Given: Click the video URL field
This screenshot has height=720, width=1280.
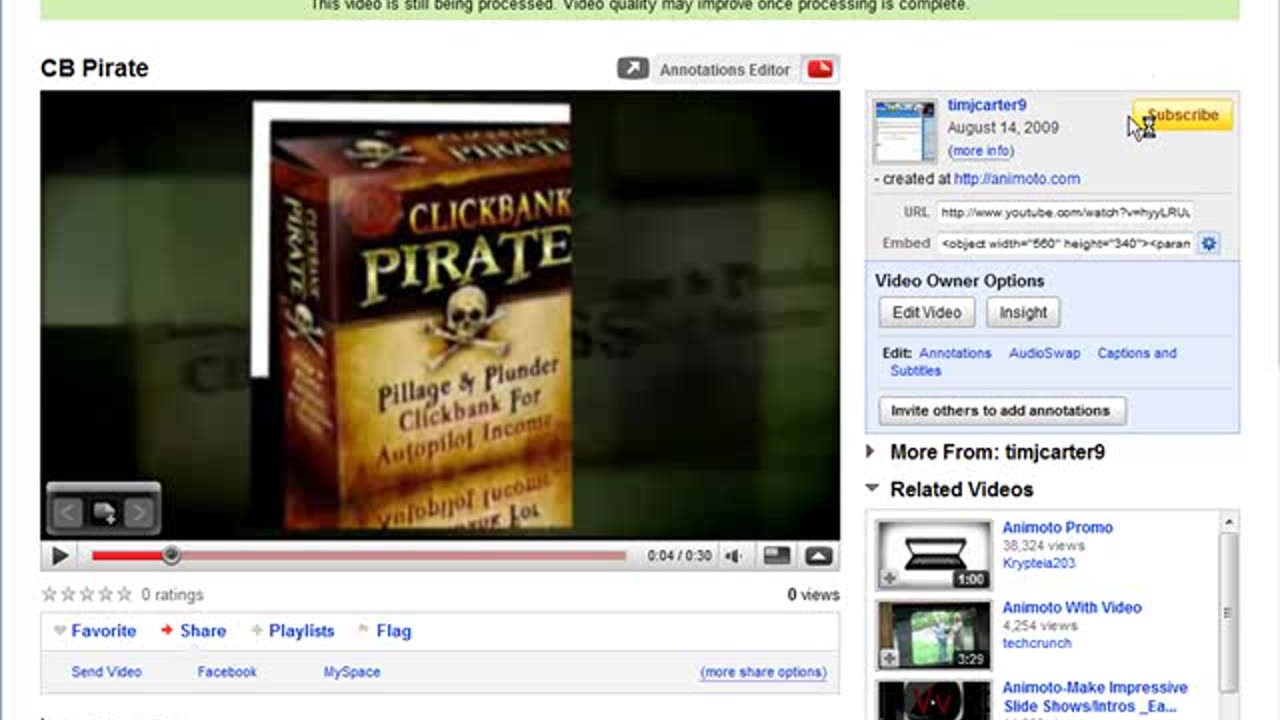Looking at the screenshot, I should pyautogui.click(x=1065, y=213).
